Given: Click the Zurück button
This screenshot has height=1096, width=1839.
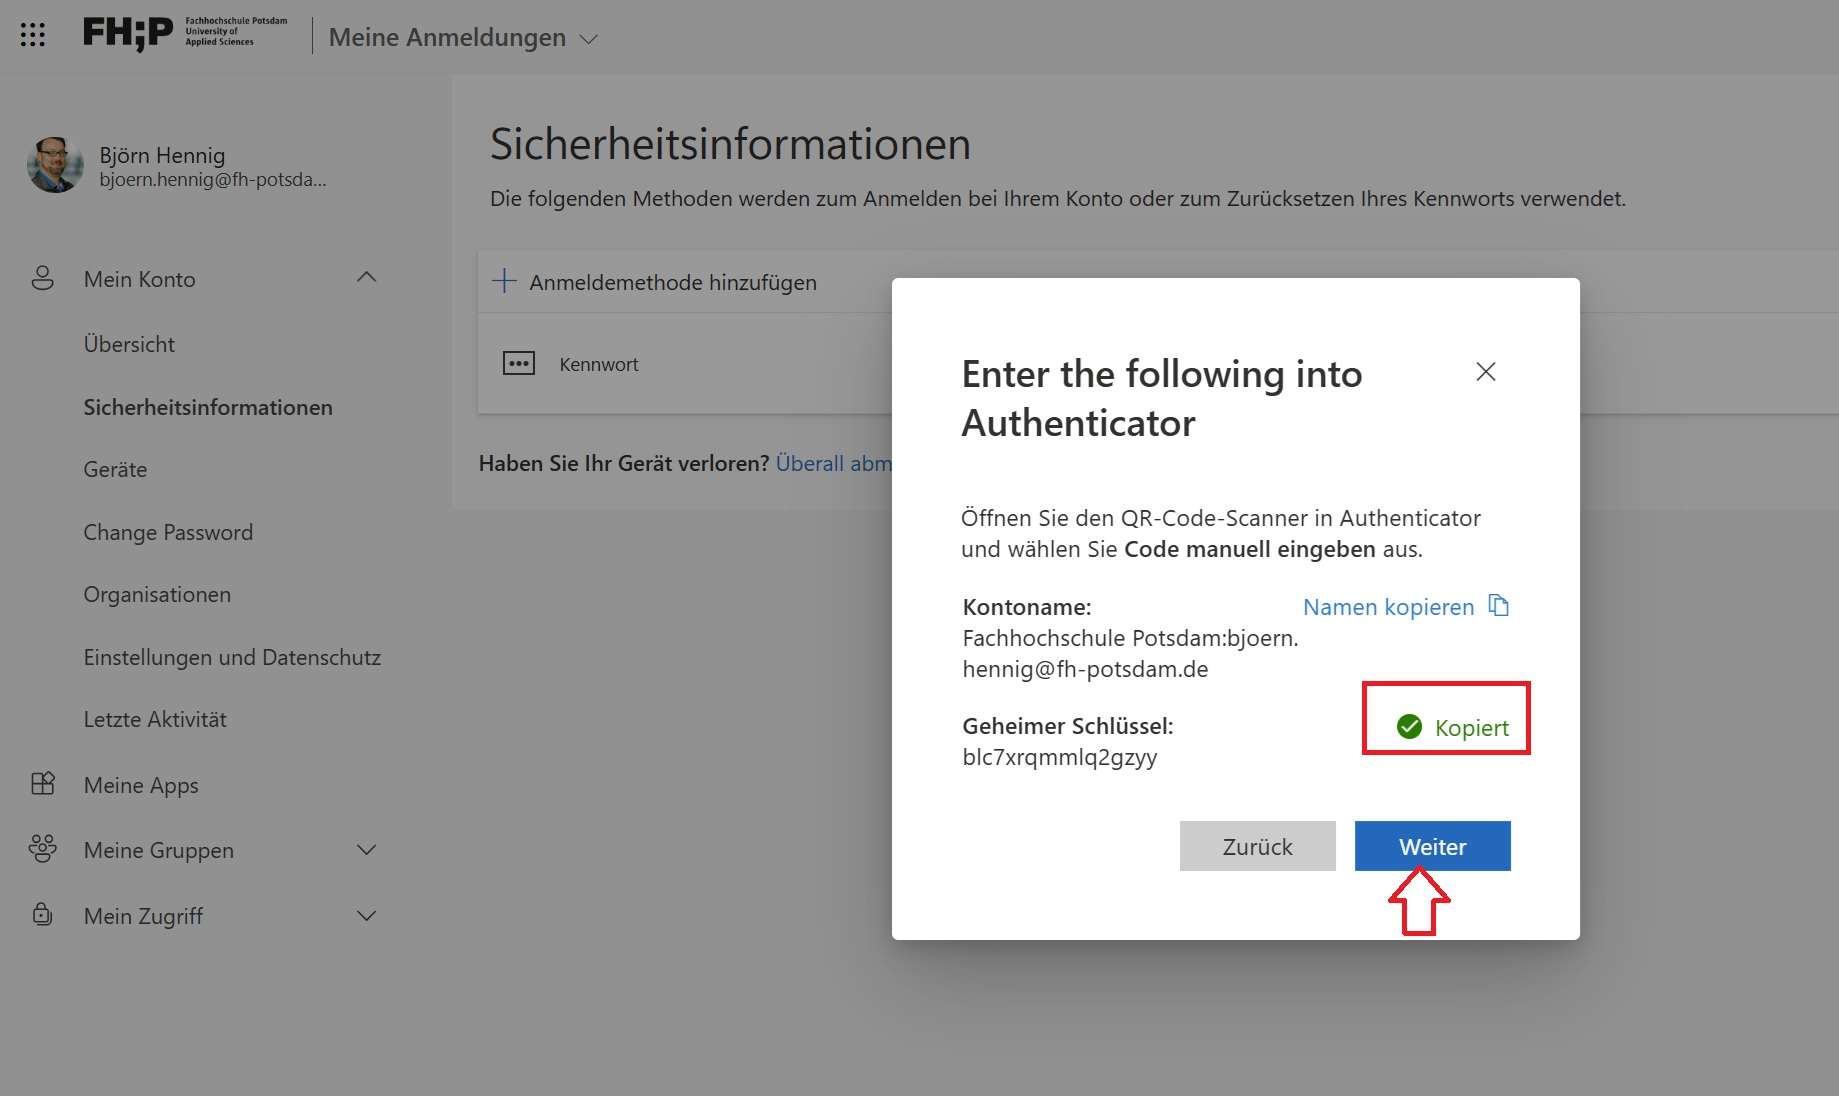Looking at the screenshot, I should coord(1257,846).
